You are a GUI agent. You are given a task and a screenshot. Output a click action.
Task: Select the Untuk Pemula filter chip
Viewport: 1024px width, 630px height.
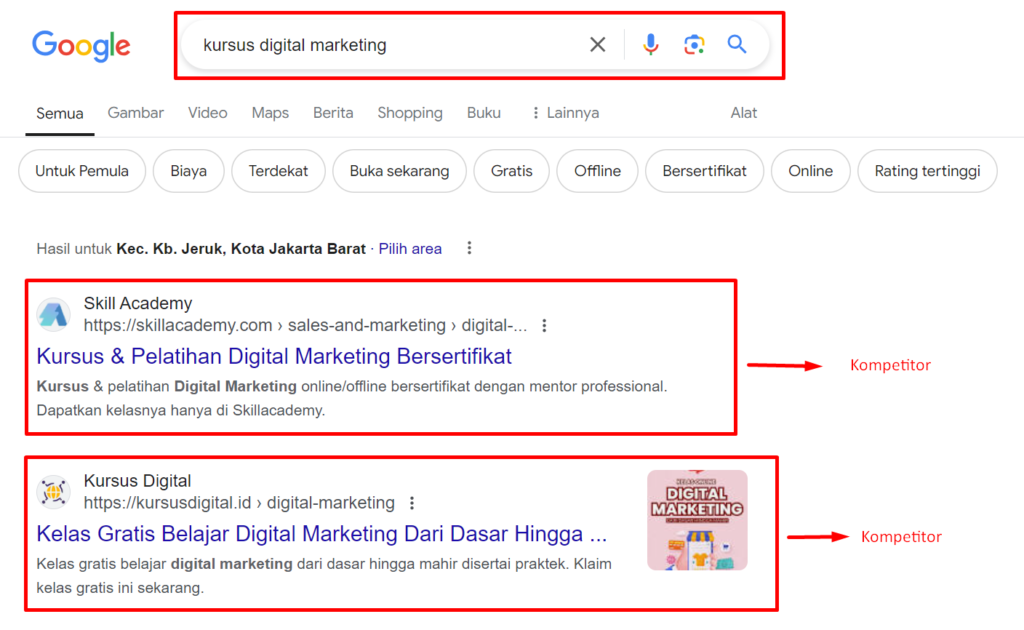(82, 171)
